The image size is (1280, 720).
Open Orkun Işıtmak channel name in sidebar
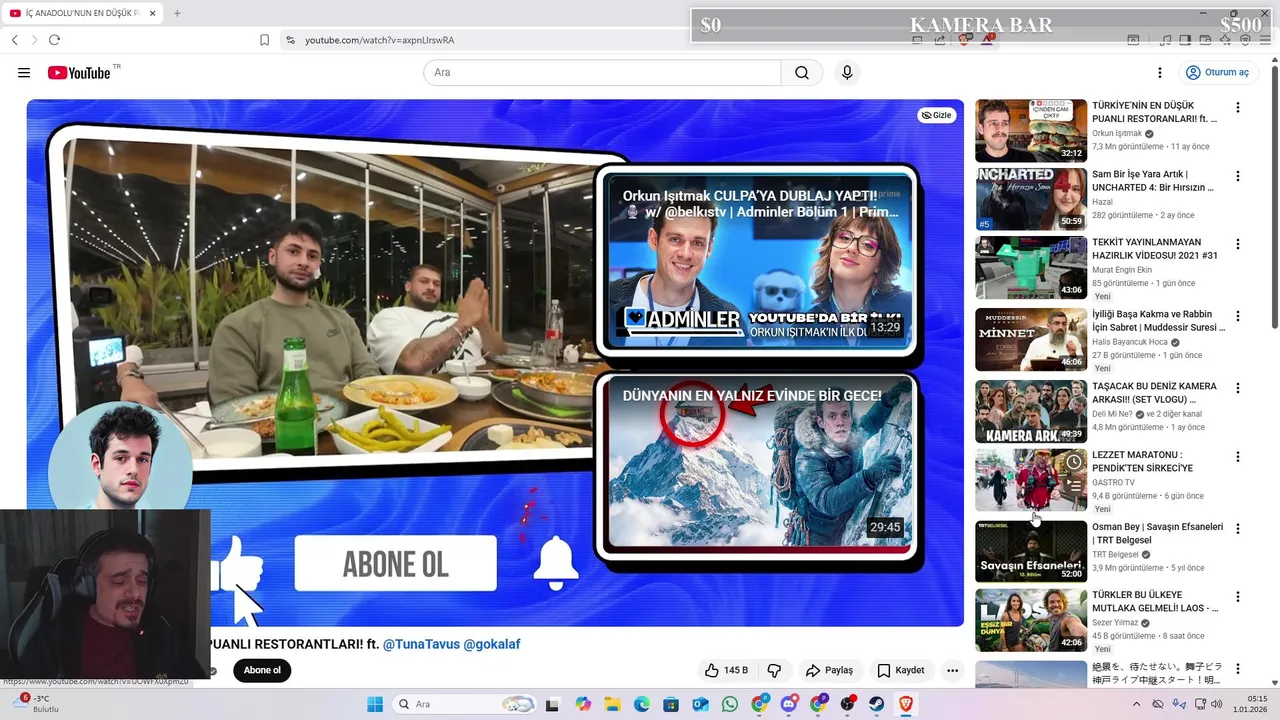click(x=1117, y=133)
